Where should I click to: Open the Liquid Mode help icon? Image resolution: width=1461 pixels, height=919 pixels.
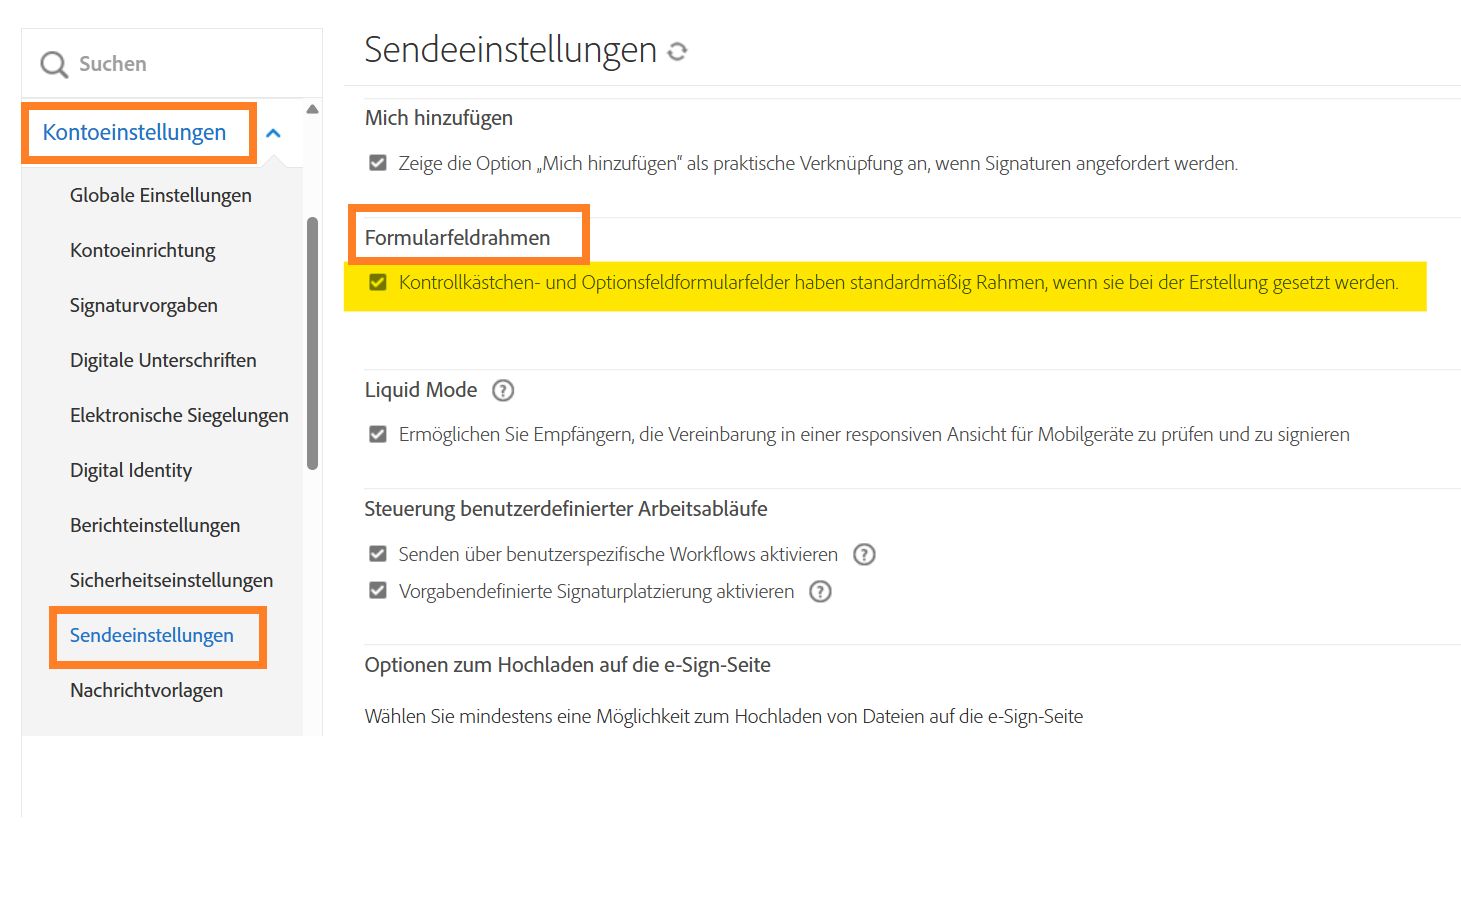click(503, 391)
